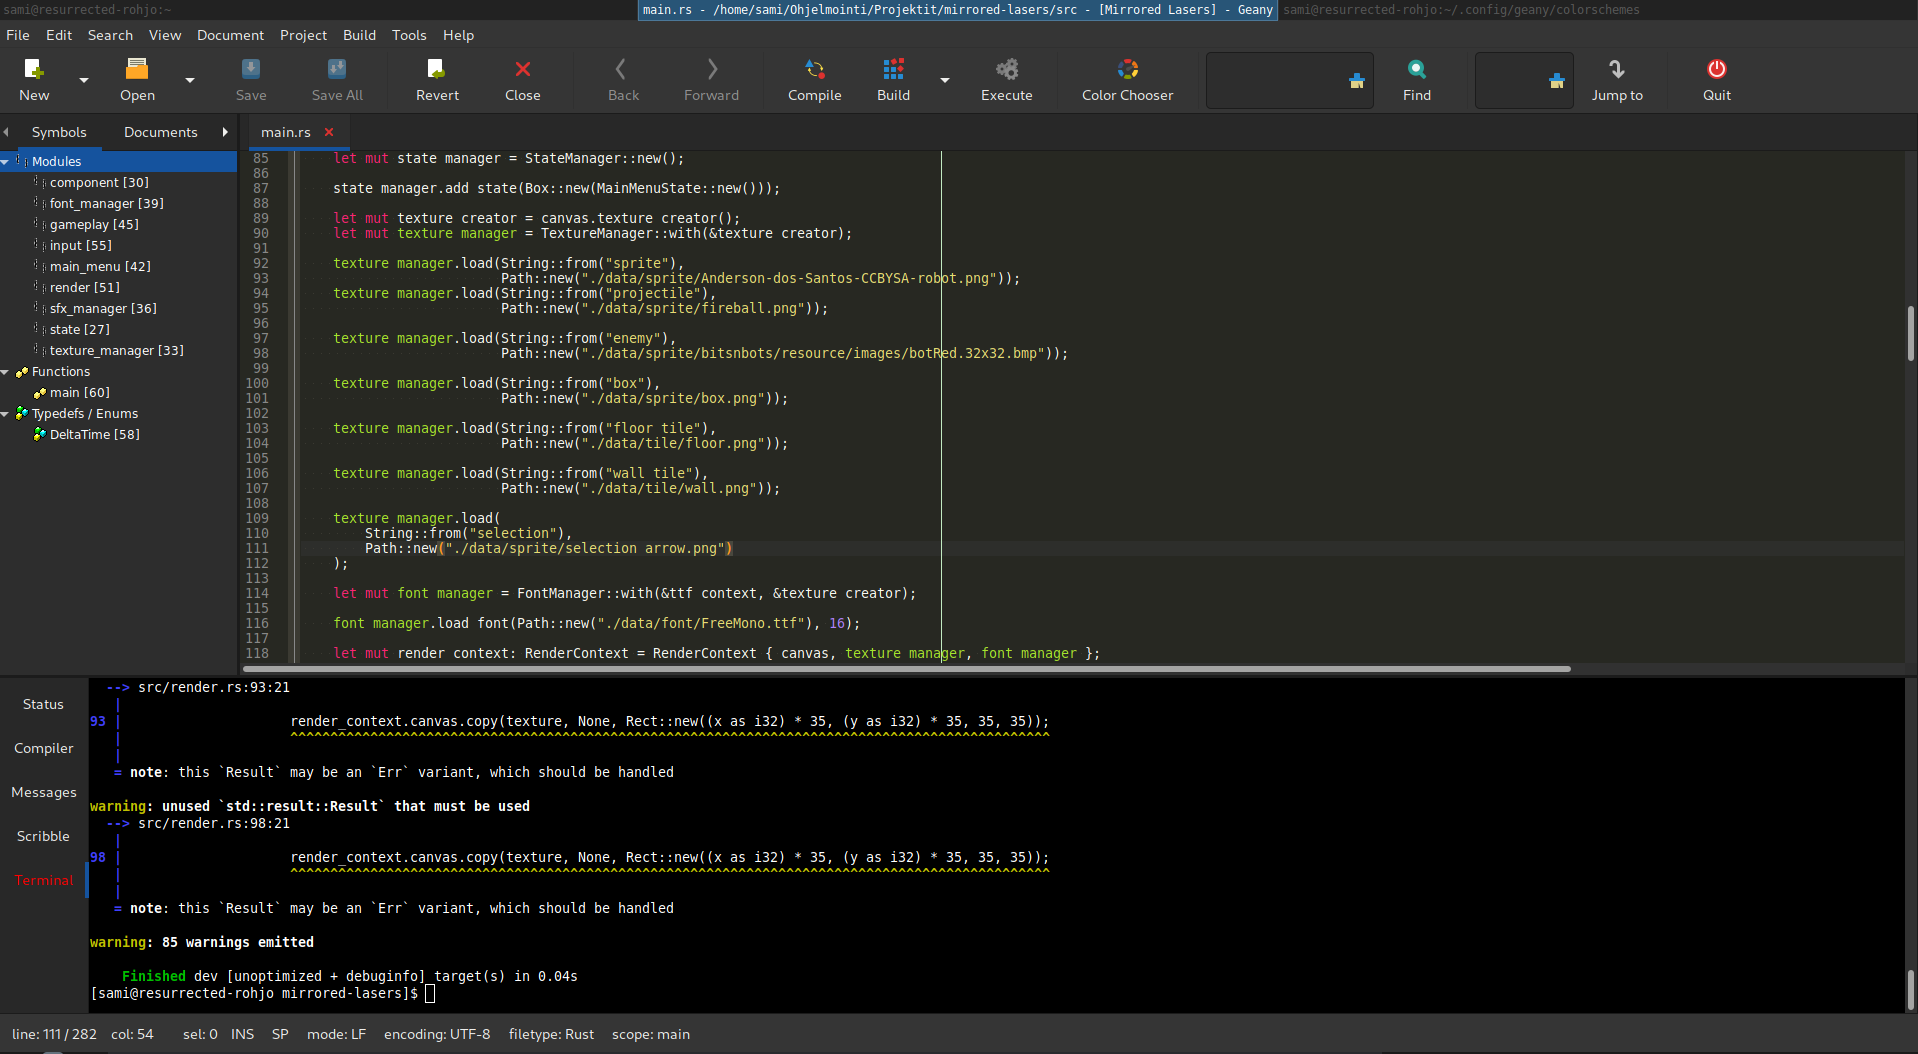1918x1054 pixels.
Task: Navigate Forward in toolbar
Action: [x=711, y=80]
